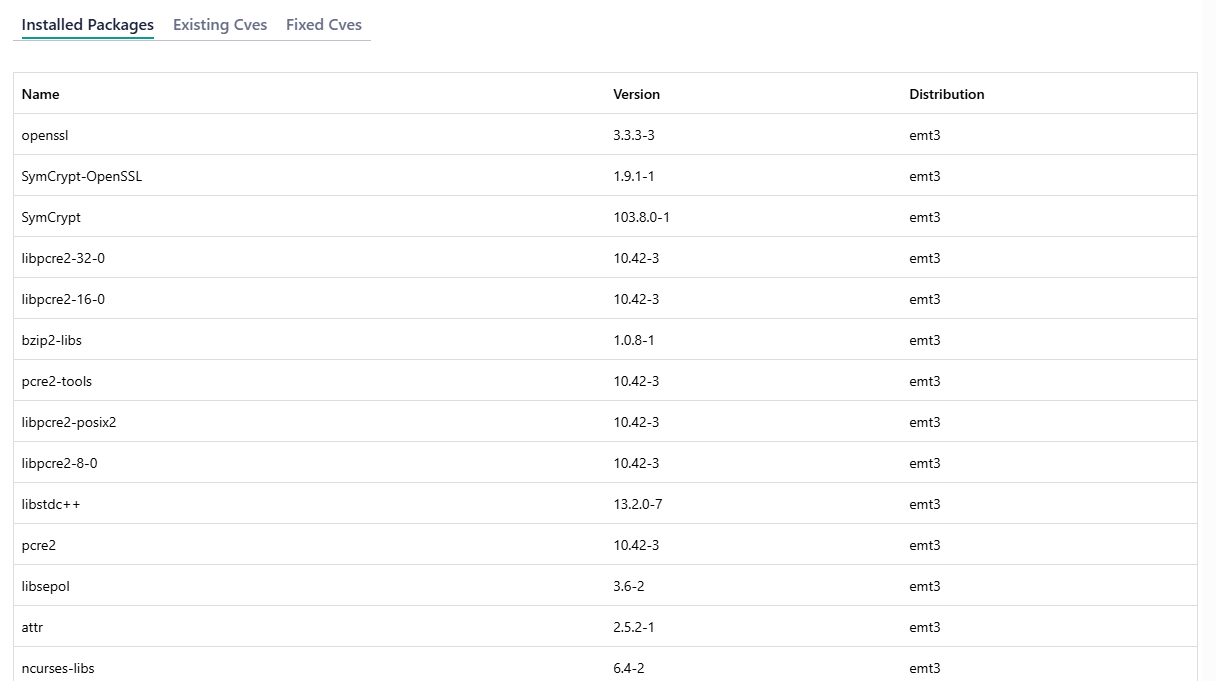
Task: Click the attr package row
Action: 32,627
